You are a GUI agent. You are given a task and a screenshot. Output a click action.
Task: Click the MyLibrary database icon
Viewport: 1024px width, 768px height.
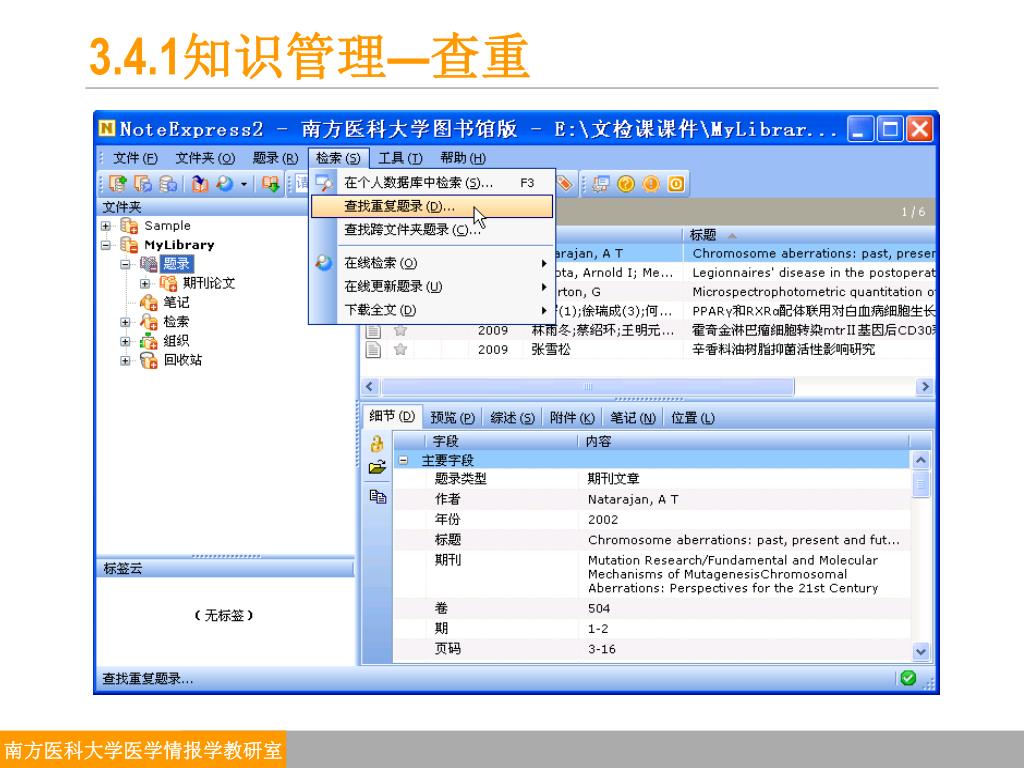click(x=129, y=245)
